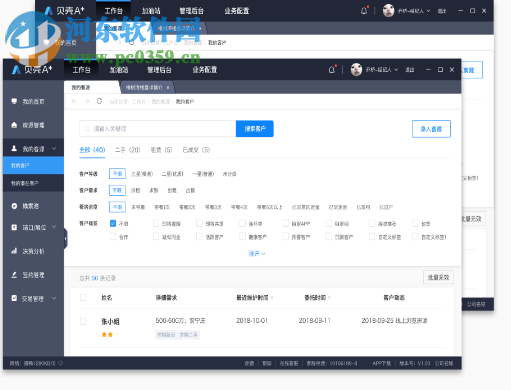
Task: Click the bell icon in the back window
Action: [364, 11]
